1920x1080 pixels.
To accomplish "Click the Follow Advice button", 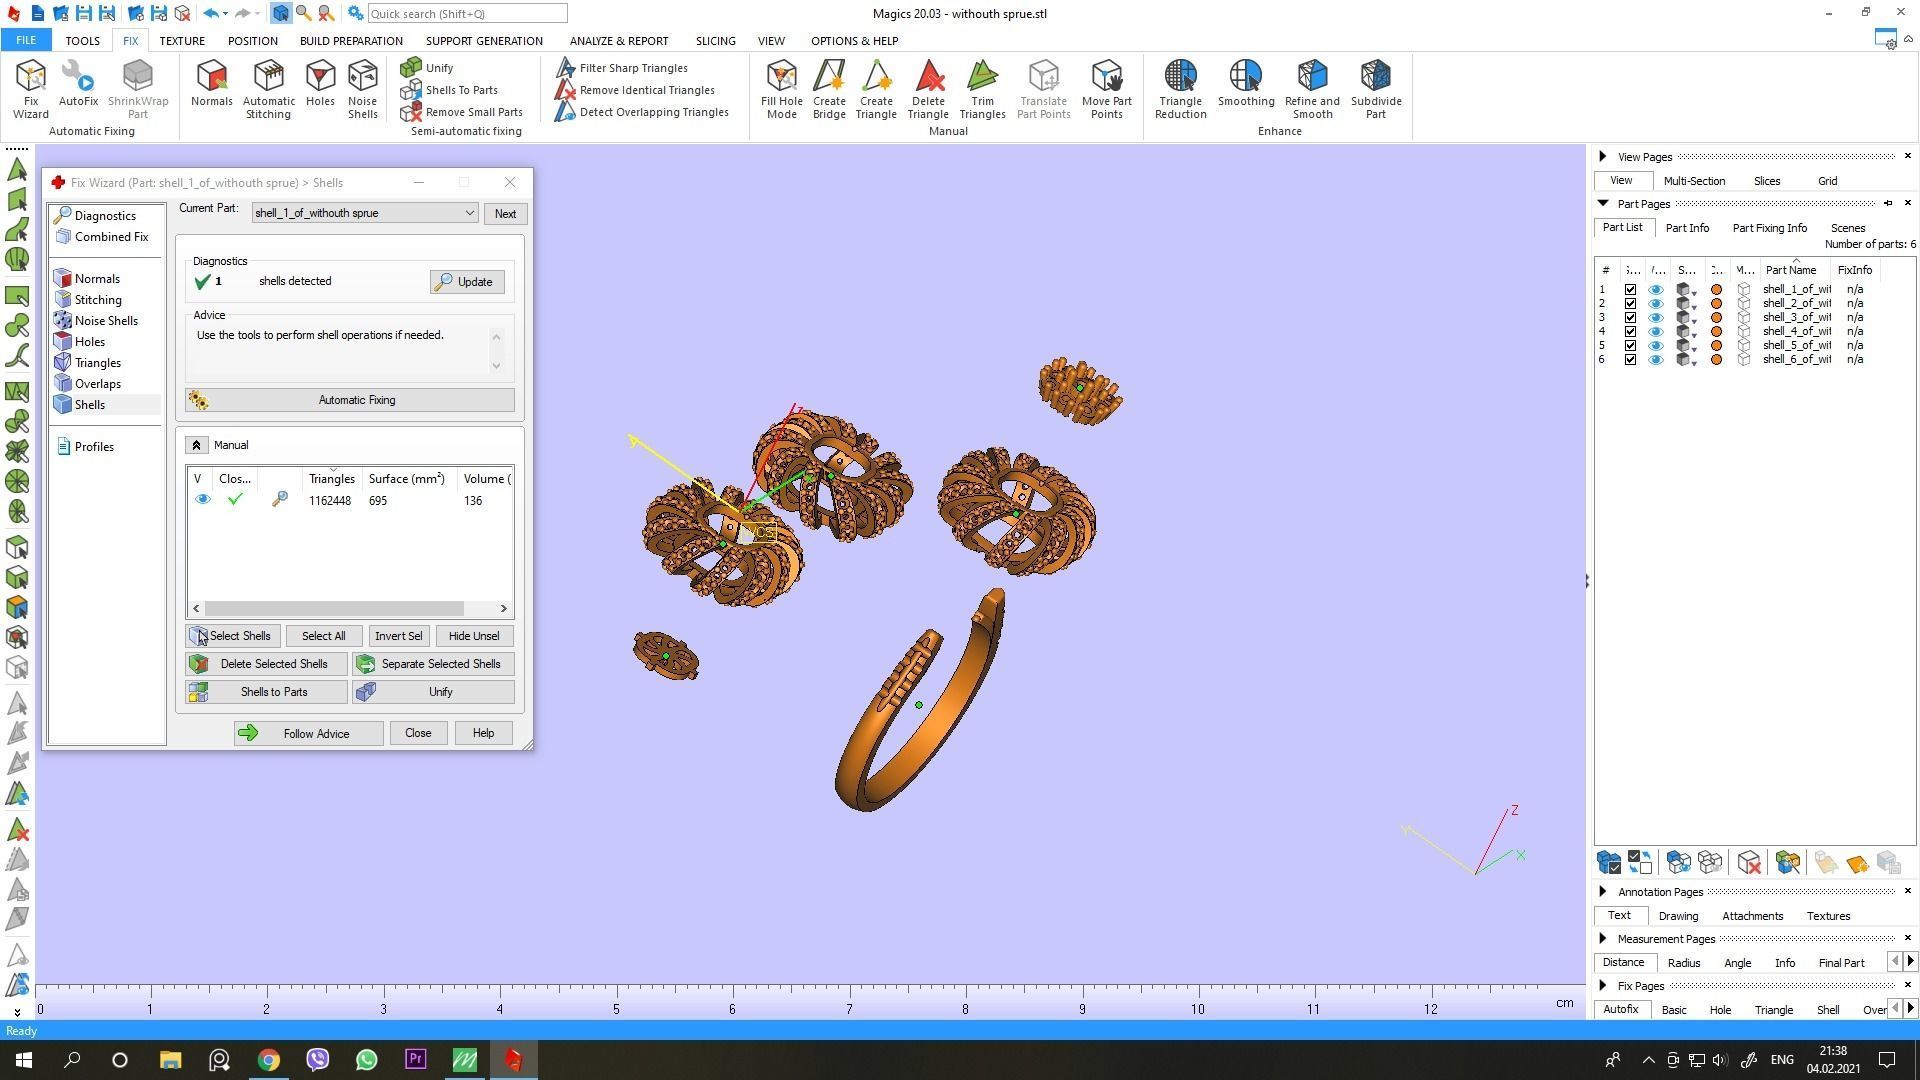I will [x=308, y=734].
